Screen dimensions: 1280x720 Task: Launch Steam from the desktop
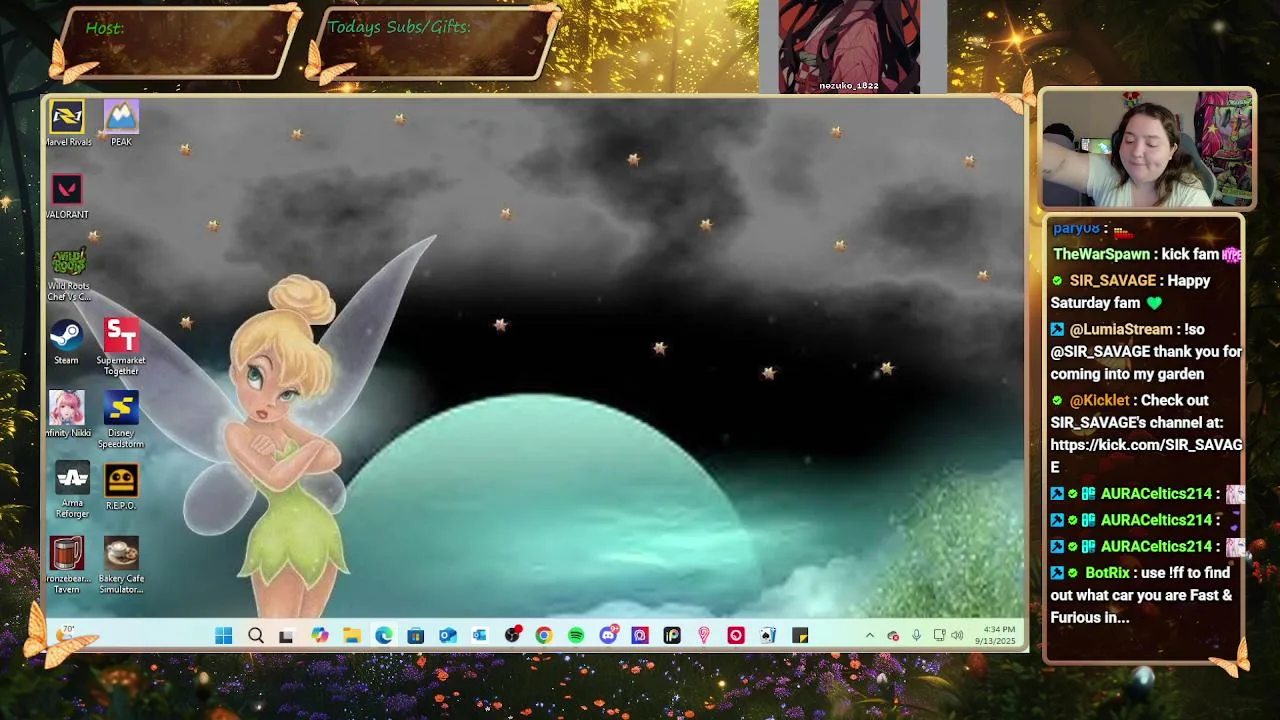coord(66,342)
